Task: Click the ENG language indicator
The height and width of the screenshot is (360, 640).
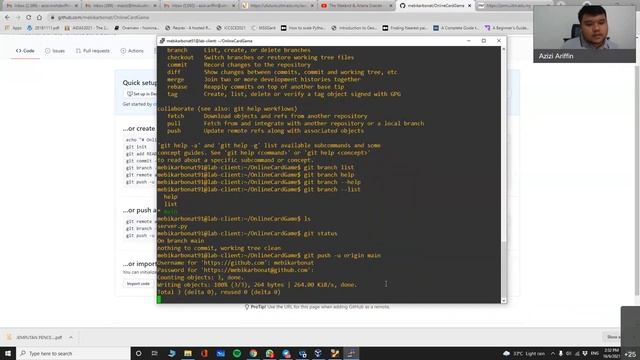Action: 595,353
